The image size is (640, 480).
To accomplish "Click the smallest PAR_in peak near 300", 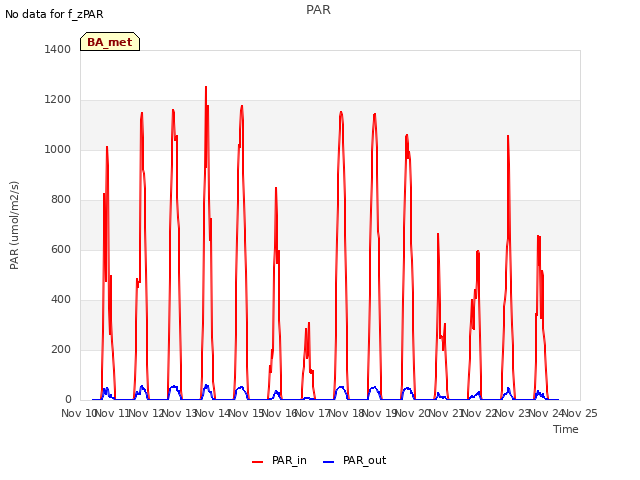I will pyautogui.click(x=309, y=323).
